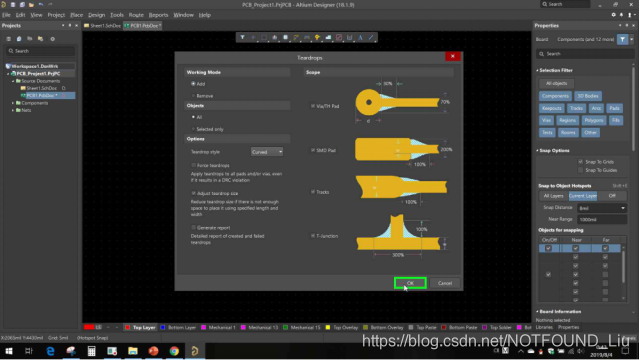Enable the Snap To Guides checkbox

tap(581, 170)
